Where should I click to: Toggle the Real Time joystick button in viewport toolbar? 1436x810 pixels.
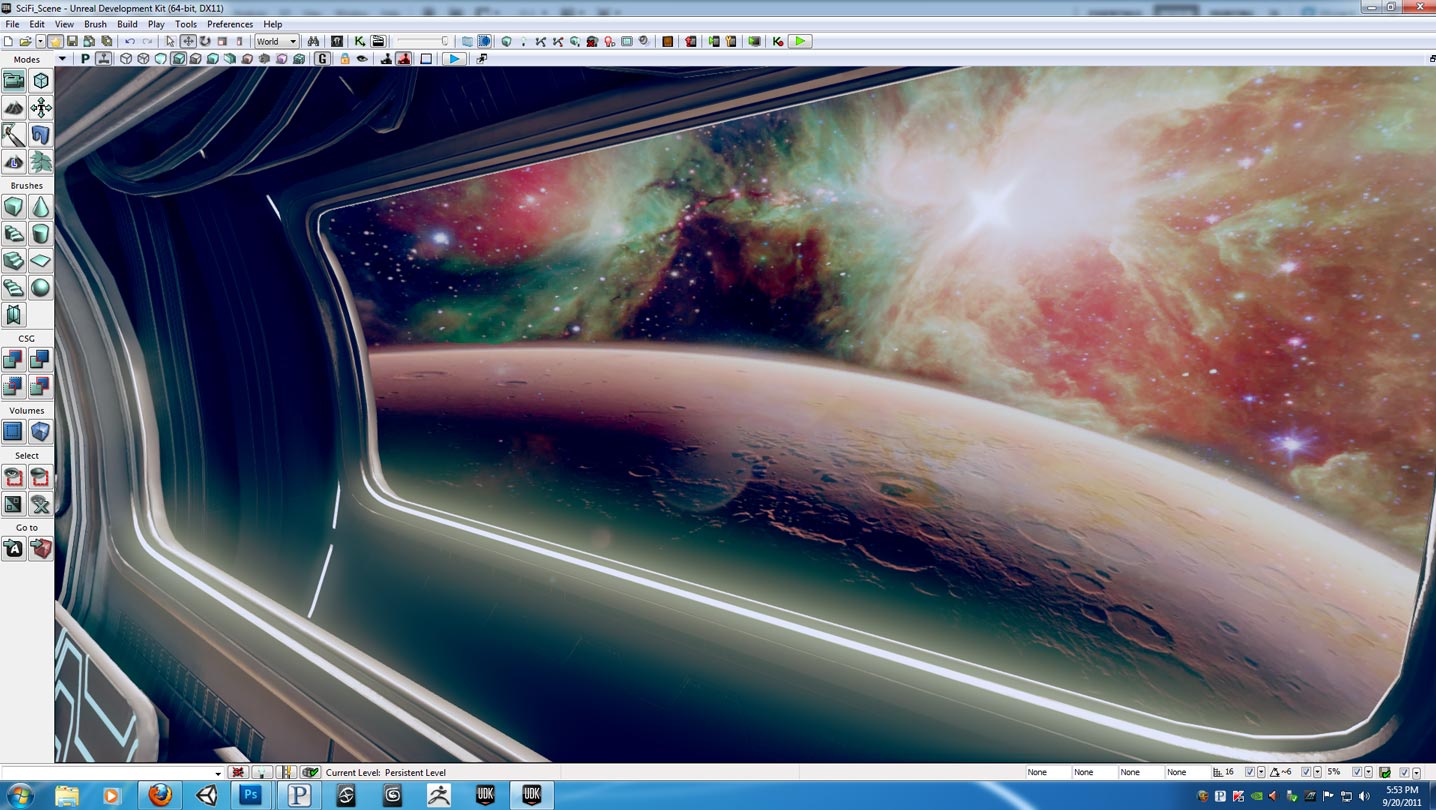pos(103,59)
